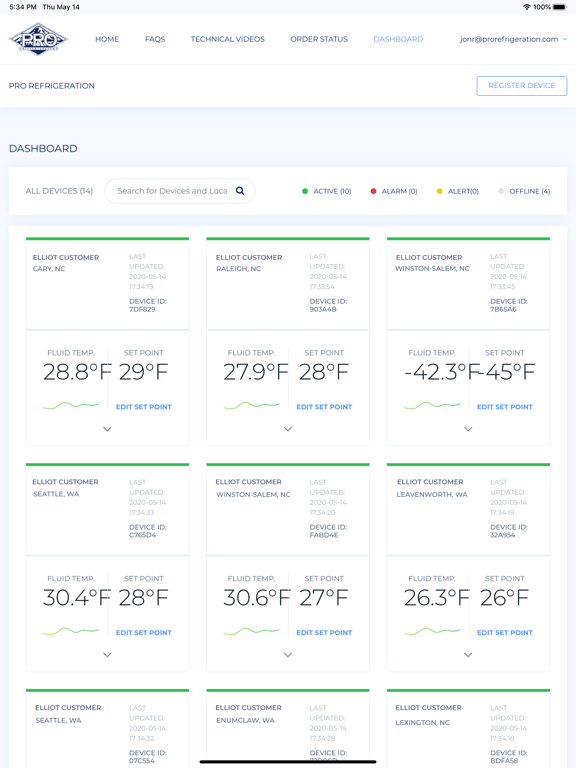Open the FAQs page
This screenshot has width=576, height=768.
coord(155,39)
